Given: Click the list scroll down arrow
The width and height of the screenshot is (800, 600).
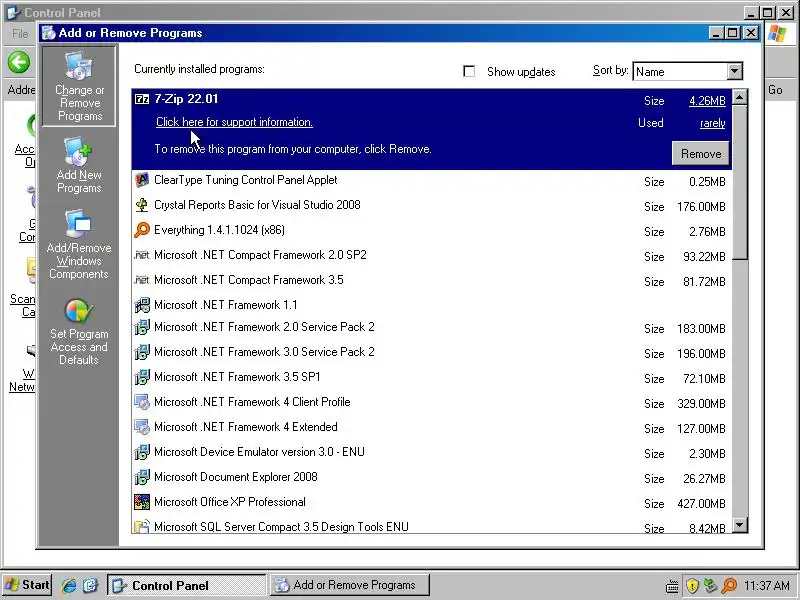Looking at the screenshot, I should click(x=740, y=524).
